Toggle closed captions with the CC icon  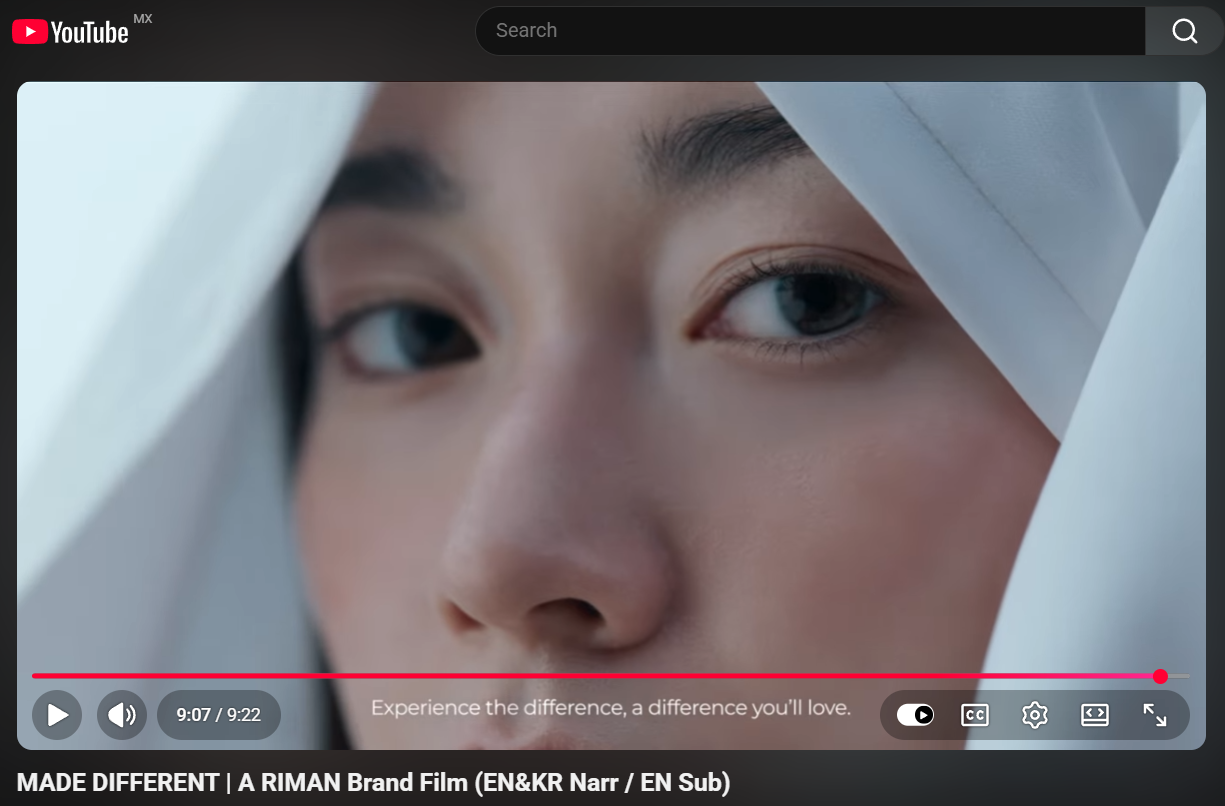click(975, 715)
